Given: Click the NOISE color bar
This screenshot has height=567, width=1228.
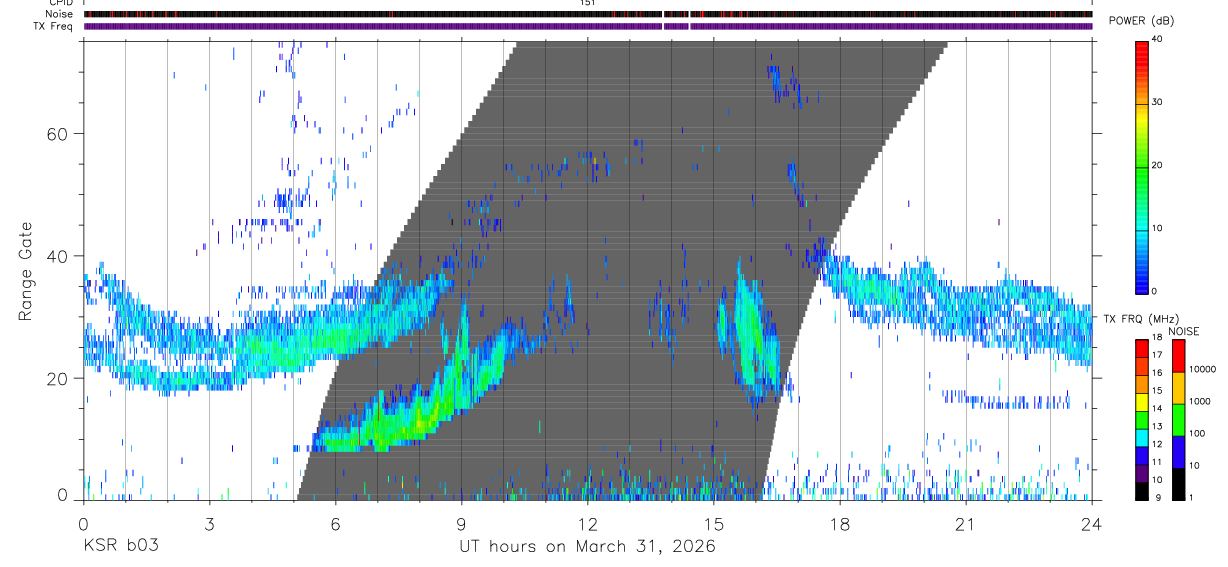Looking at the screenshot, I should point(1178,419).
